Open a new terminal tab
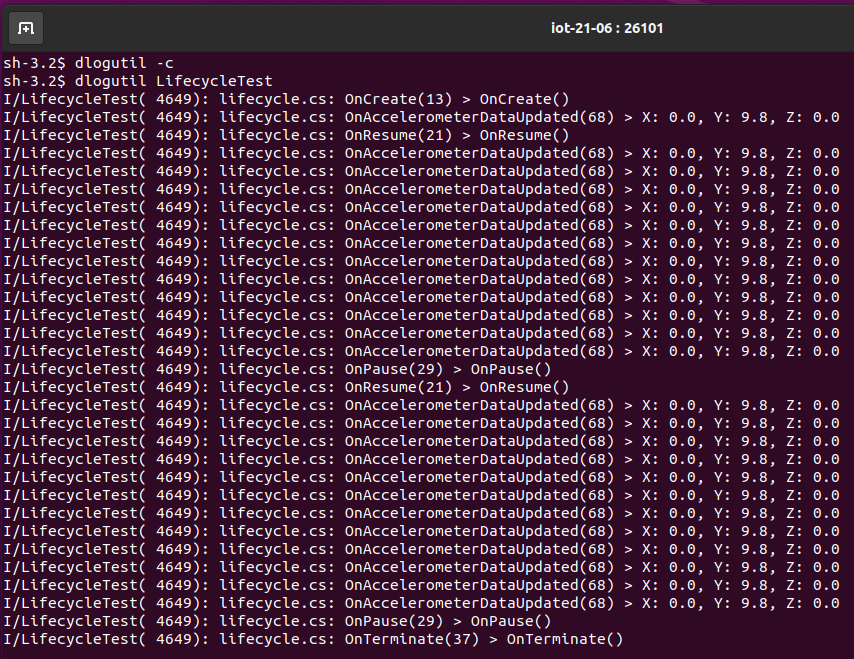854x659 pixels. pyautogui.click(x=26, y=28)
